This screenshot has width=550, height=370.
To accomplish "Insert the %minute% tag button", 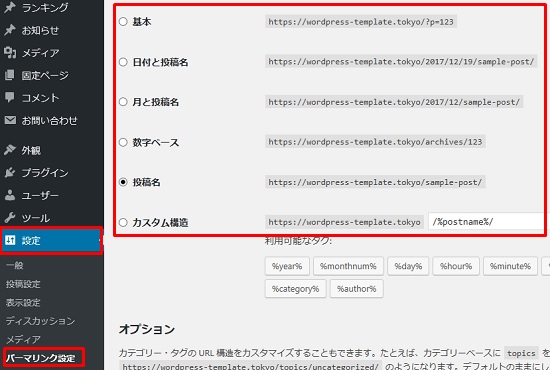I will point(510,266).
